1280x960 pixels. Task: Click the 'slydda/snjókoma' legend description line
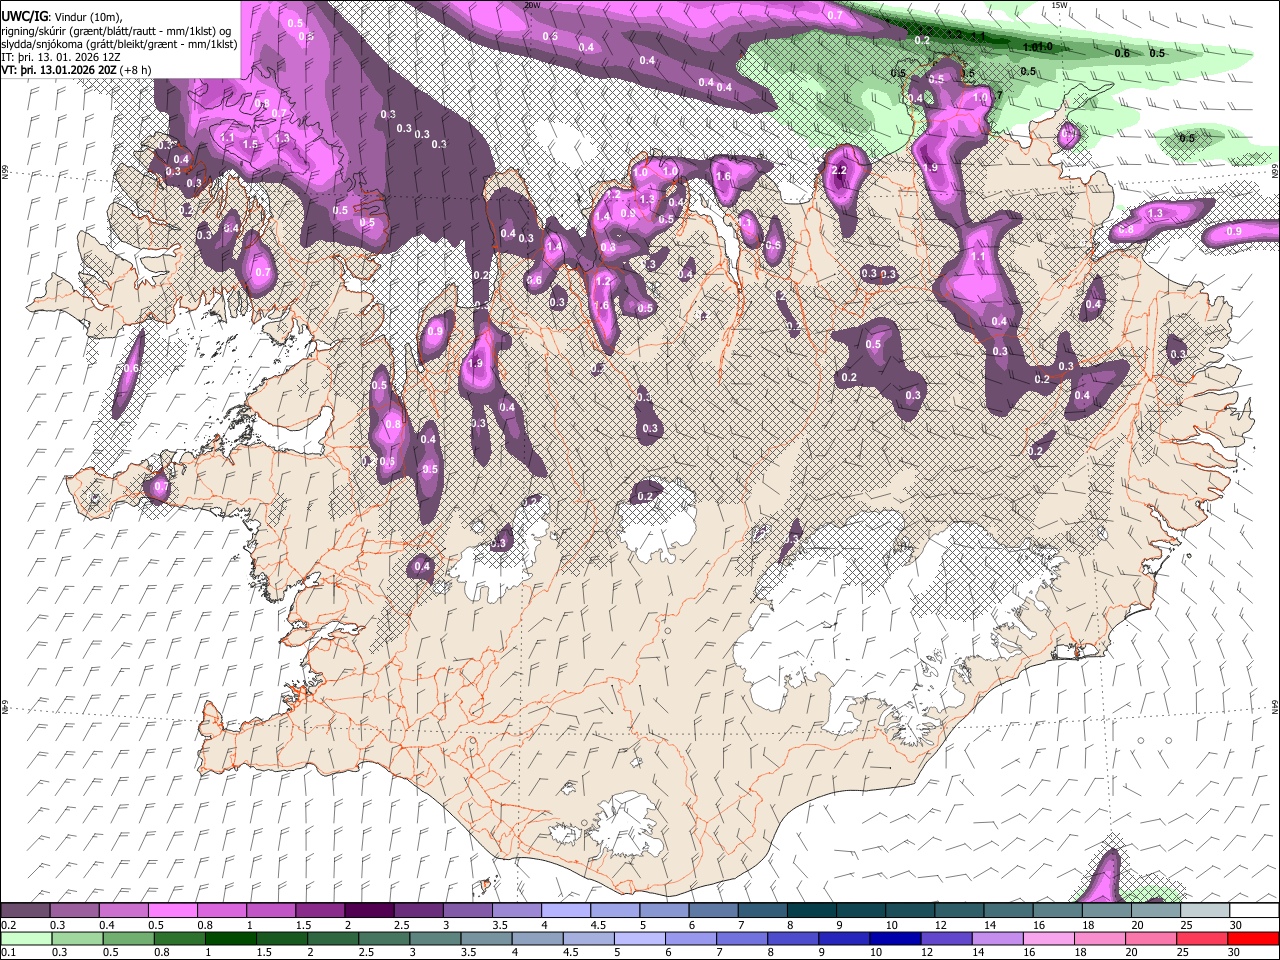(119, 43)
